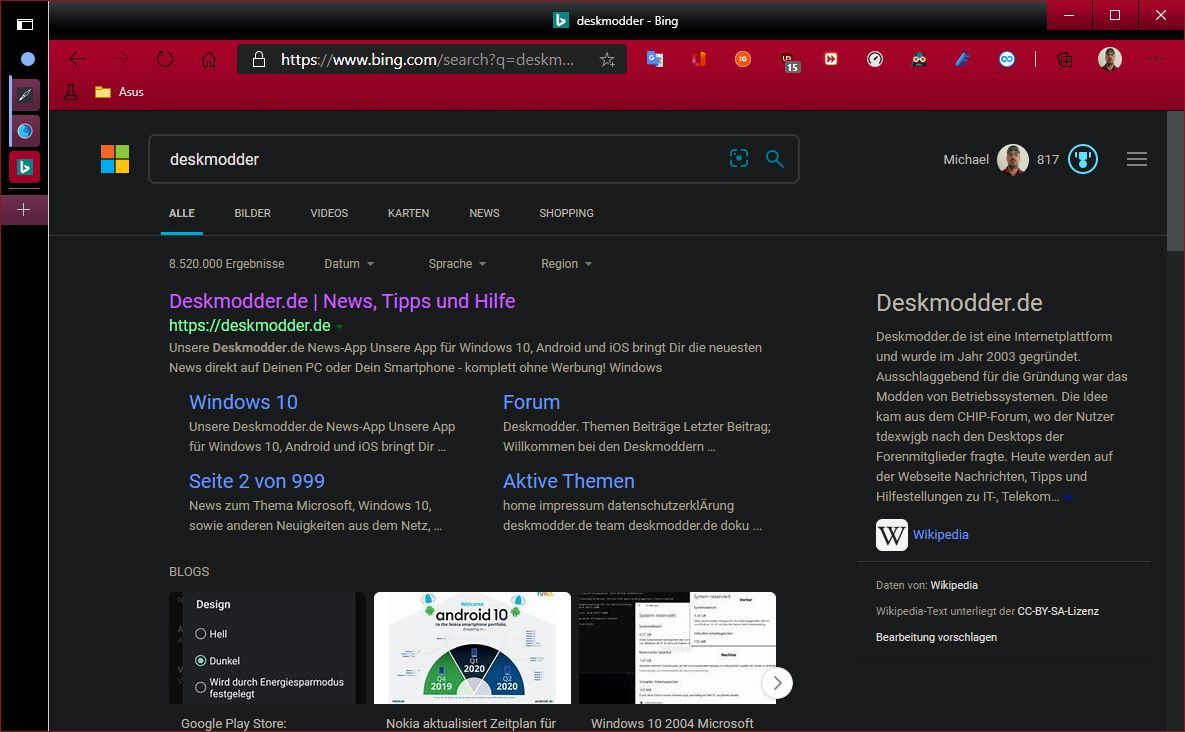The image size is (1185, 732).
Task: View site security lock information
Action: point(258,59)
